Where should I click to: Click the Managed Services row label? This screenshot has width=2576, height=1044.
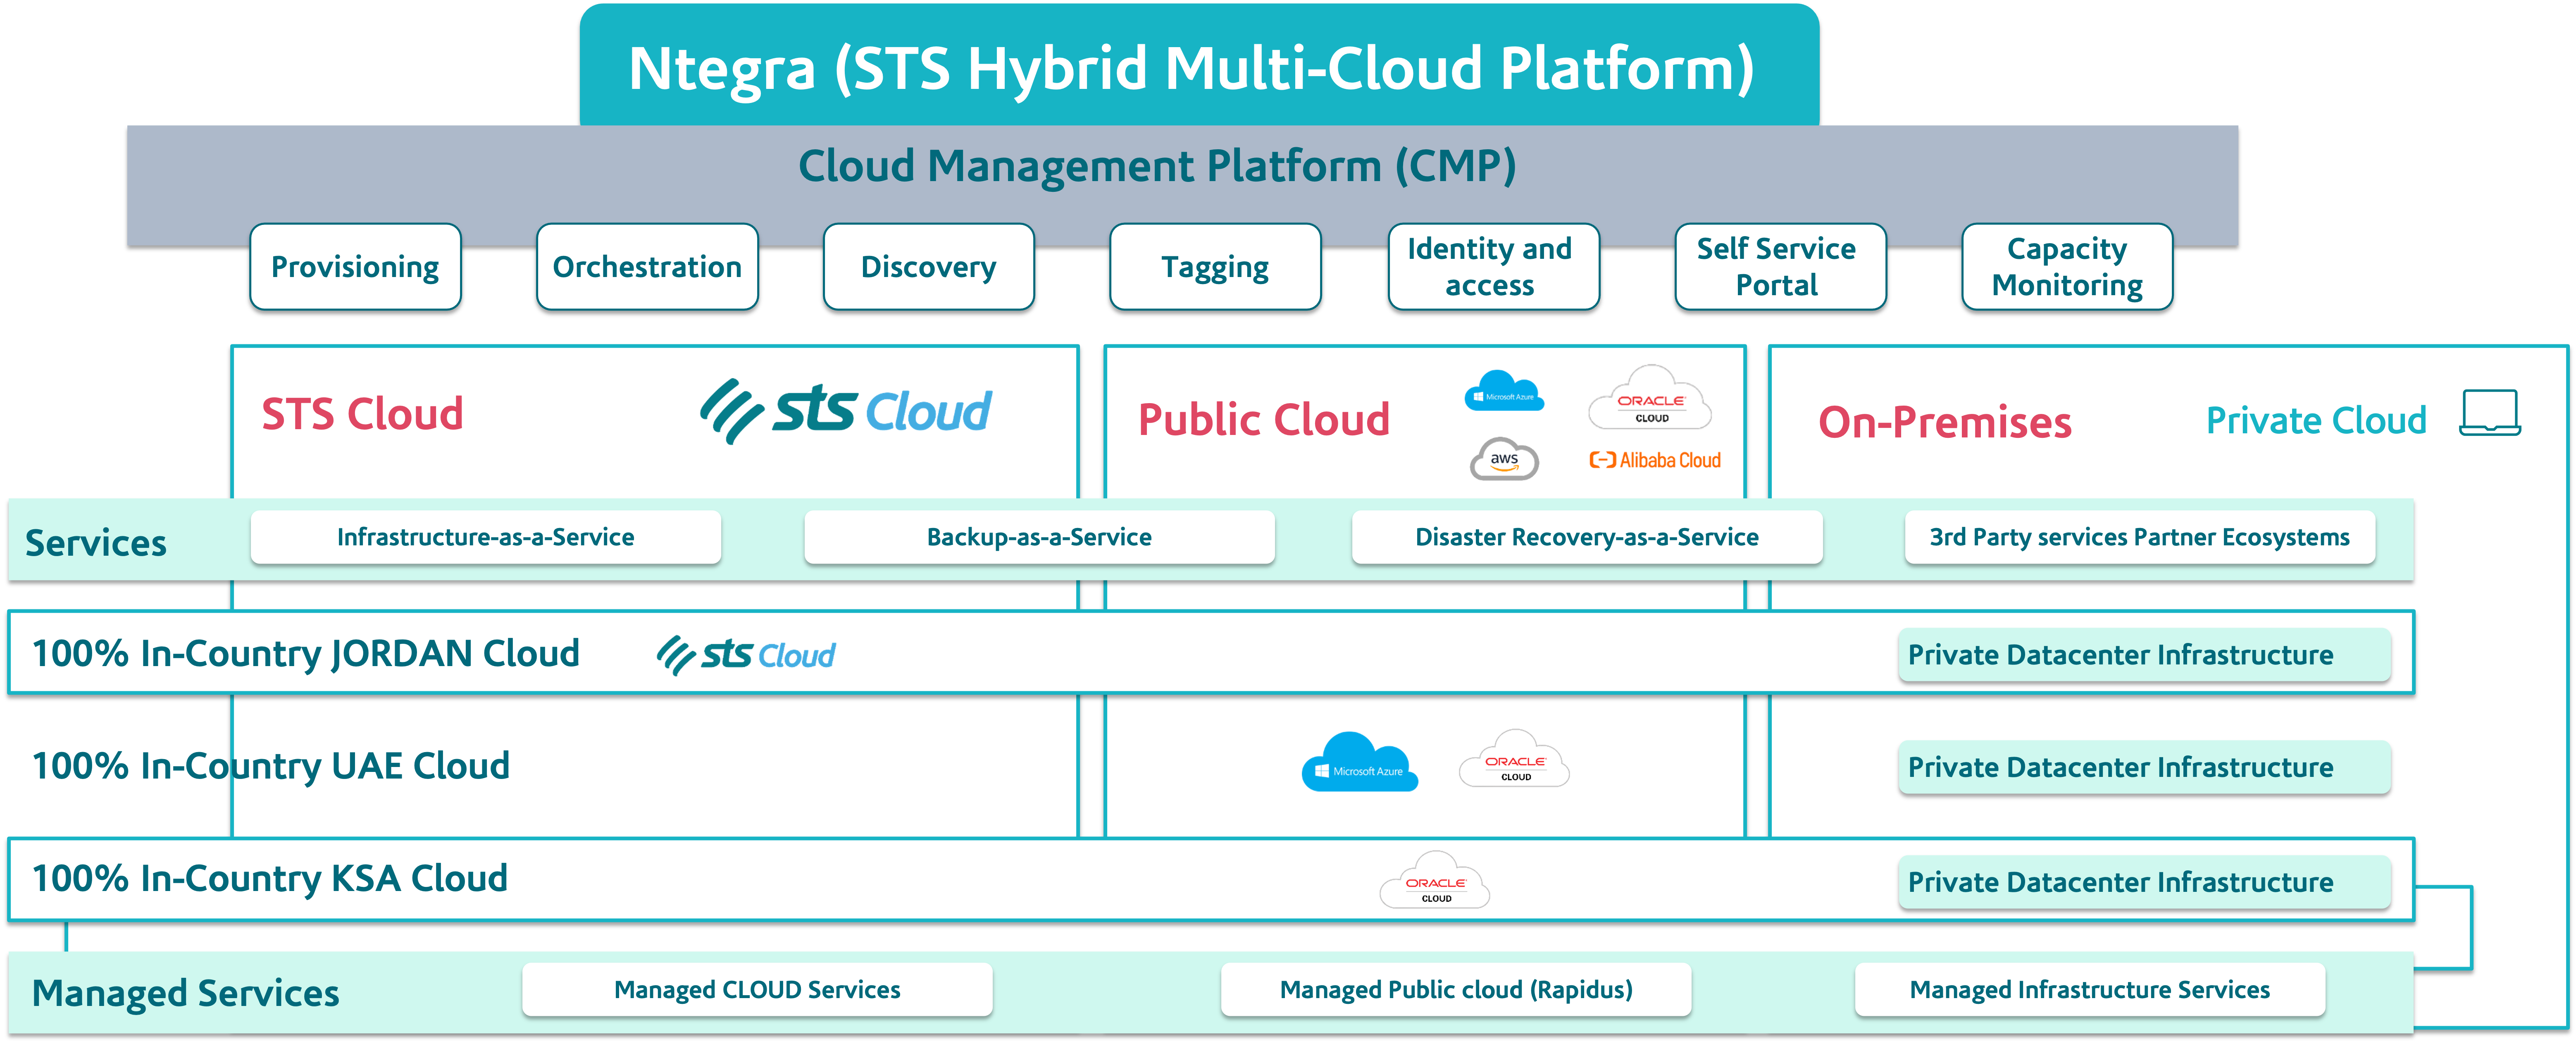[186, 993]
